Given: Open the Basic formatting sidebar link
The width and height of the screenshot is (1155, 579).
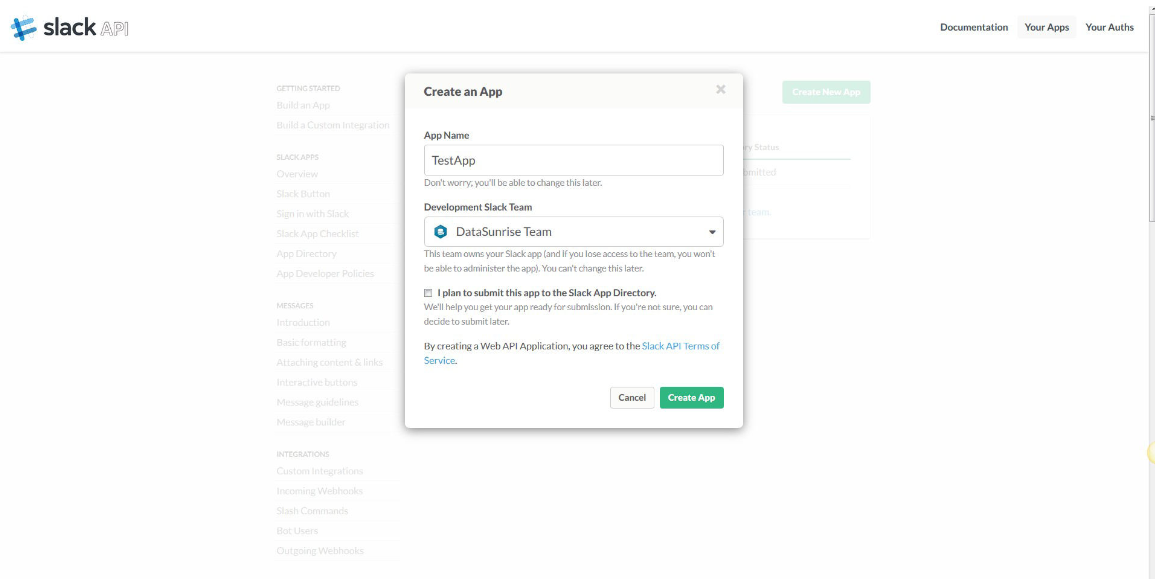Looking at the screenshot, I should [311, 343].
